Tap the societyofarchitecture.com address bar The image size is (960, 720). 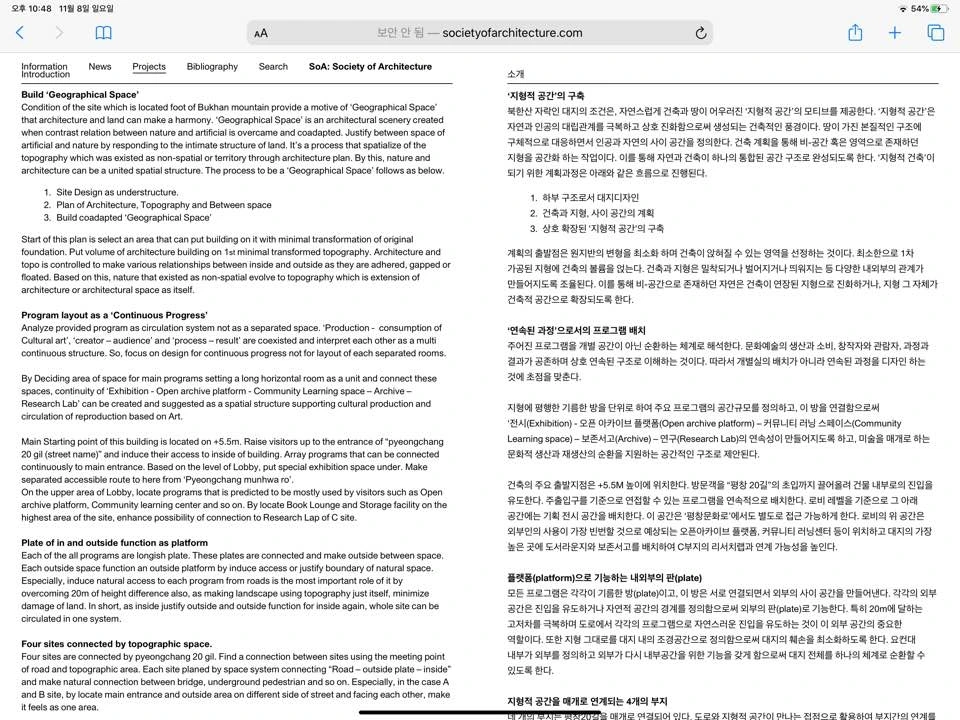pos(480,33)
